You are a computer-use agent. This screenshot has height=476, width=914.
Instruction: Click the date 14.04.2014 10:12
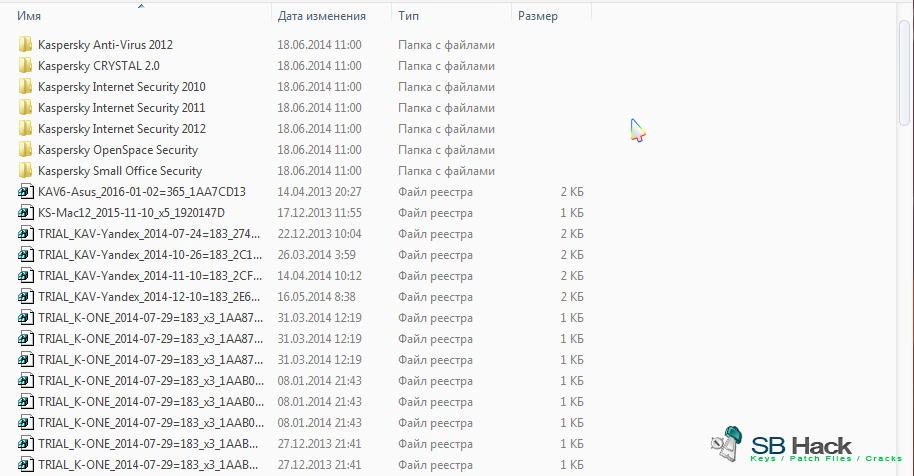319,276
